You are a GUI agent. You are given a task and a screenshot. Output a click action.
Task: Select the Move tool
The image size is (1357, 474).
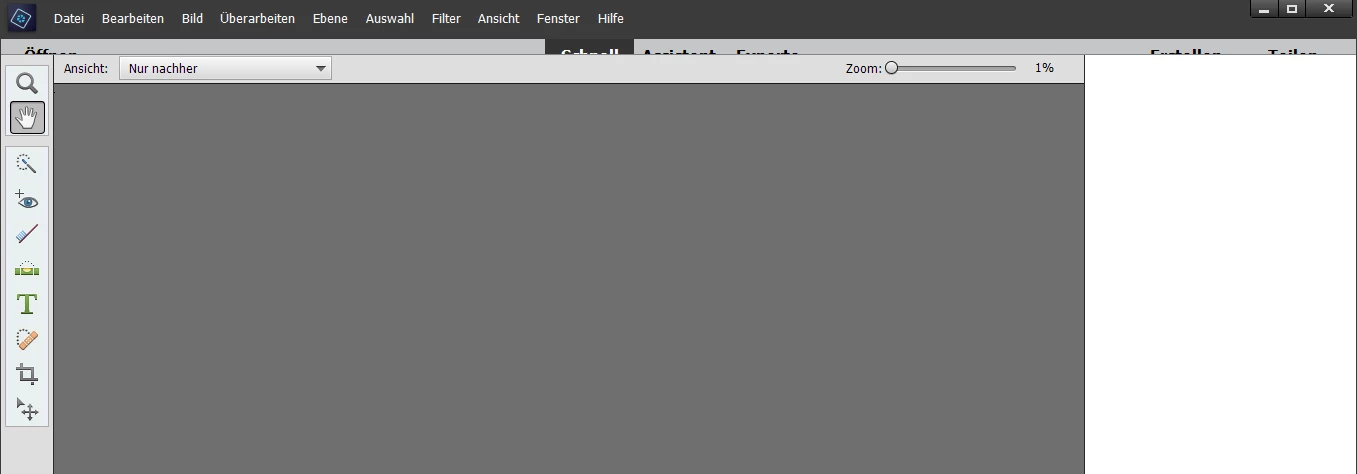click(x=27, y=409)
